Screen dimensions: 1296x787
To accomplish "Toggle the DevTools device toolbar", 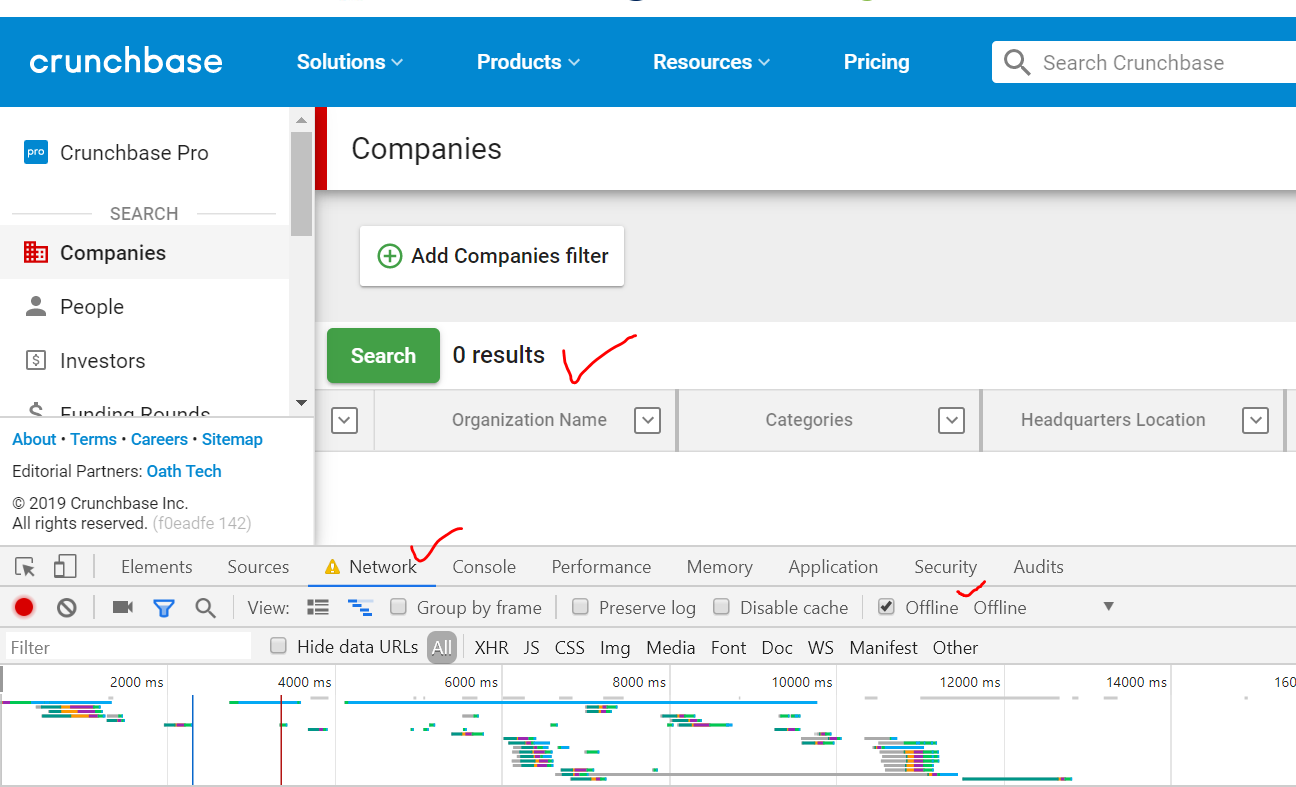I will 64,567.
